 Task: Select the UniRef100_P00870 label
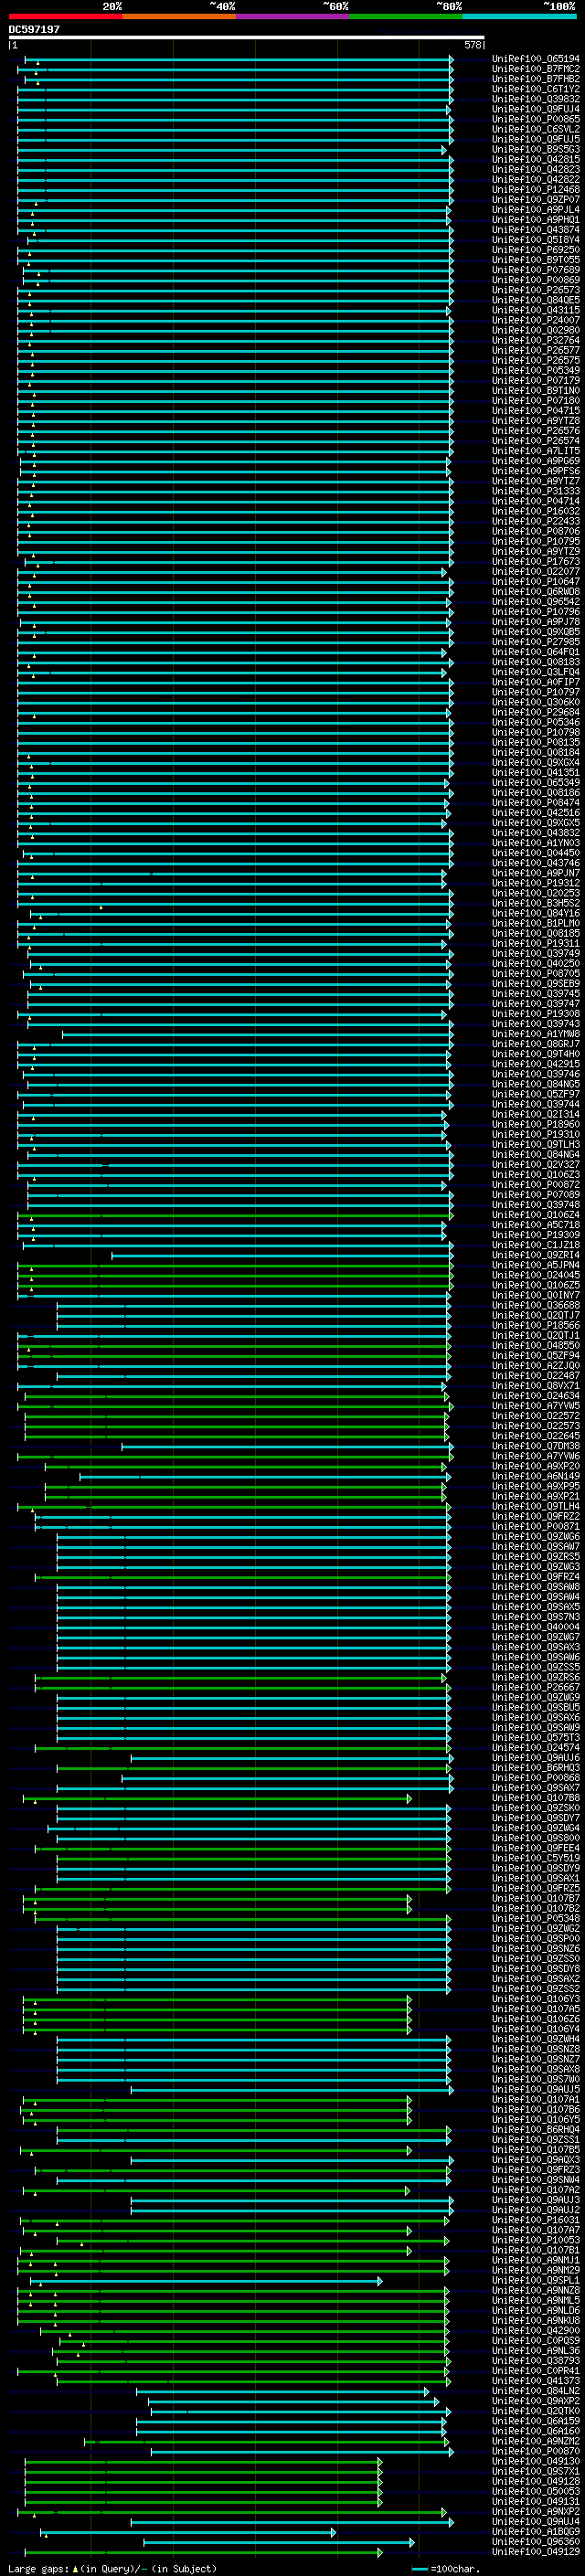click(536, 2450)
